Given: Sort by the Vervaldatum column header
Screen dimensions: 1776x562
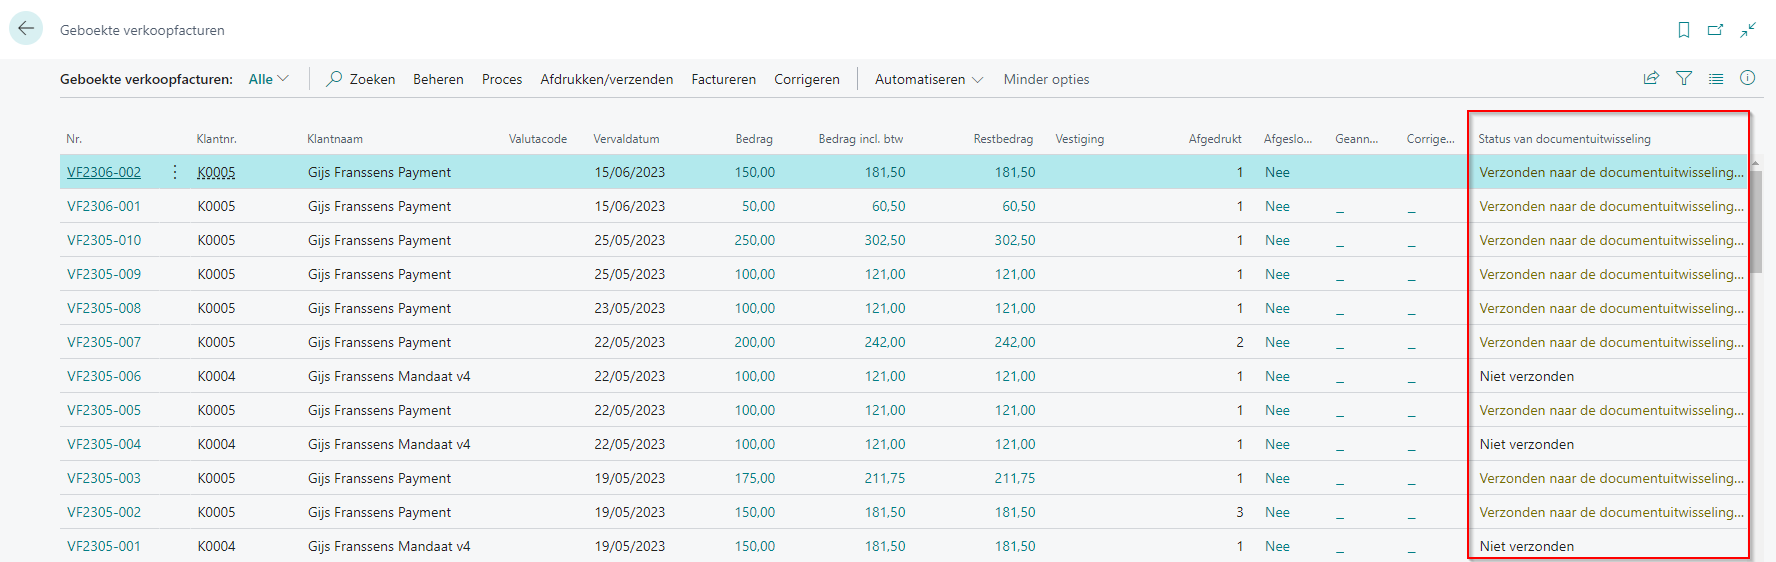Looking at the screenshot, I should point(626,139).
